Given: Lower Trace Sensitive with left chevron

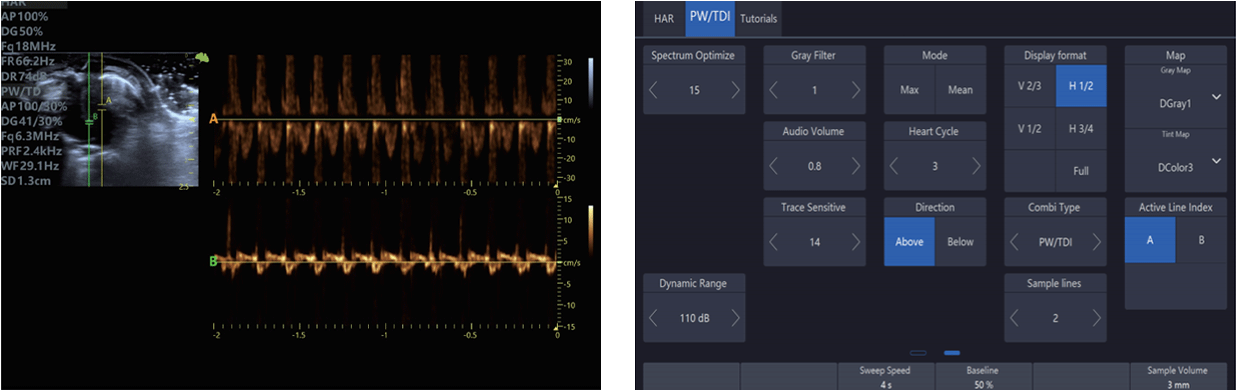Looking at the screenshot, I should (774, 242).
